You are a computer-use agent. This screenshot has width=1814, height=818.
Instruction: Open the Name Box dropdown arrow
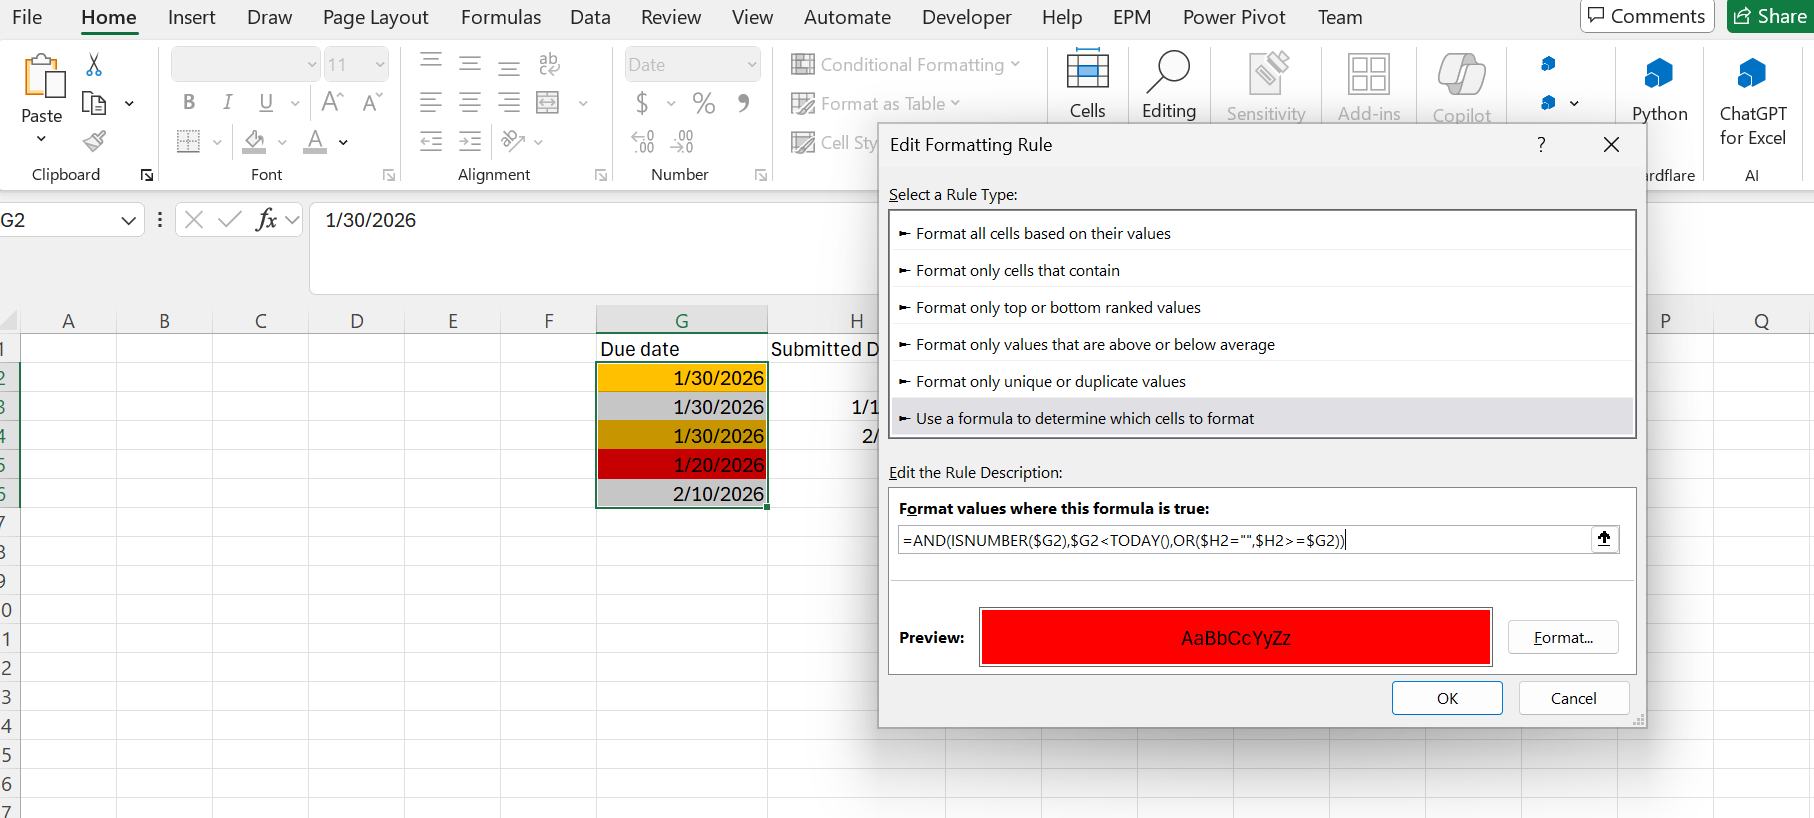pos(128,220)
